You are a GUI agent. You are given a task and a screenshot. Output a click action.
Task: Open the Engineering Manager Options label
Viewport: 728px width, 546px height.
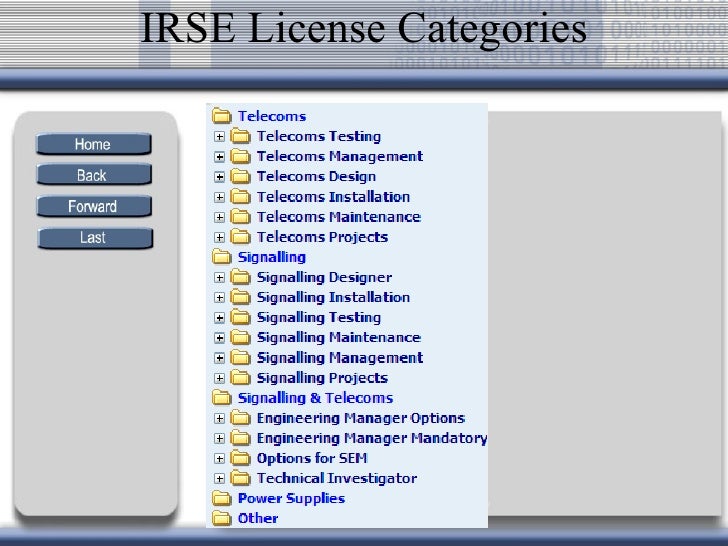point(360,418)
